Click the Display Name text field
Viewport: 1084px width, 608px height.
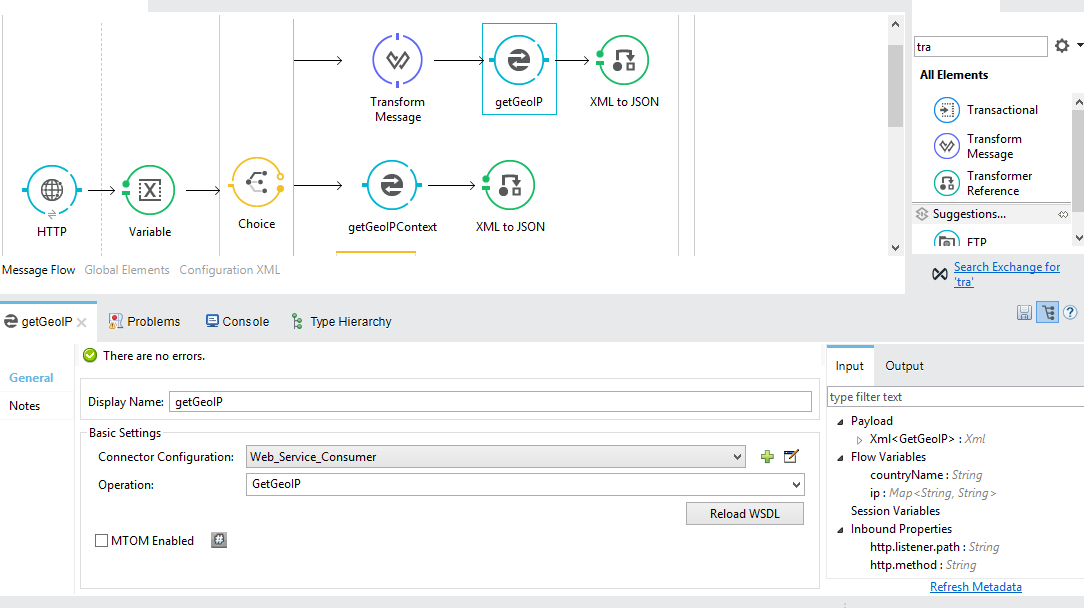(x=490, y=402)
